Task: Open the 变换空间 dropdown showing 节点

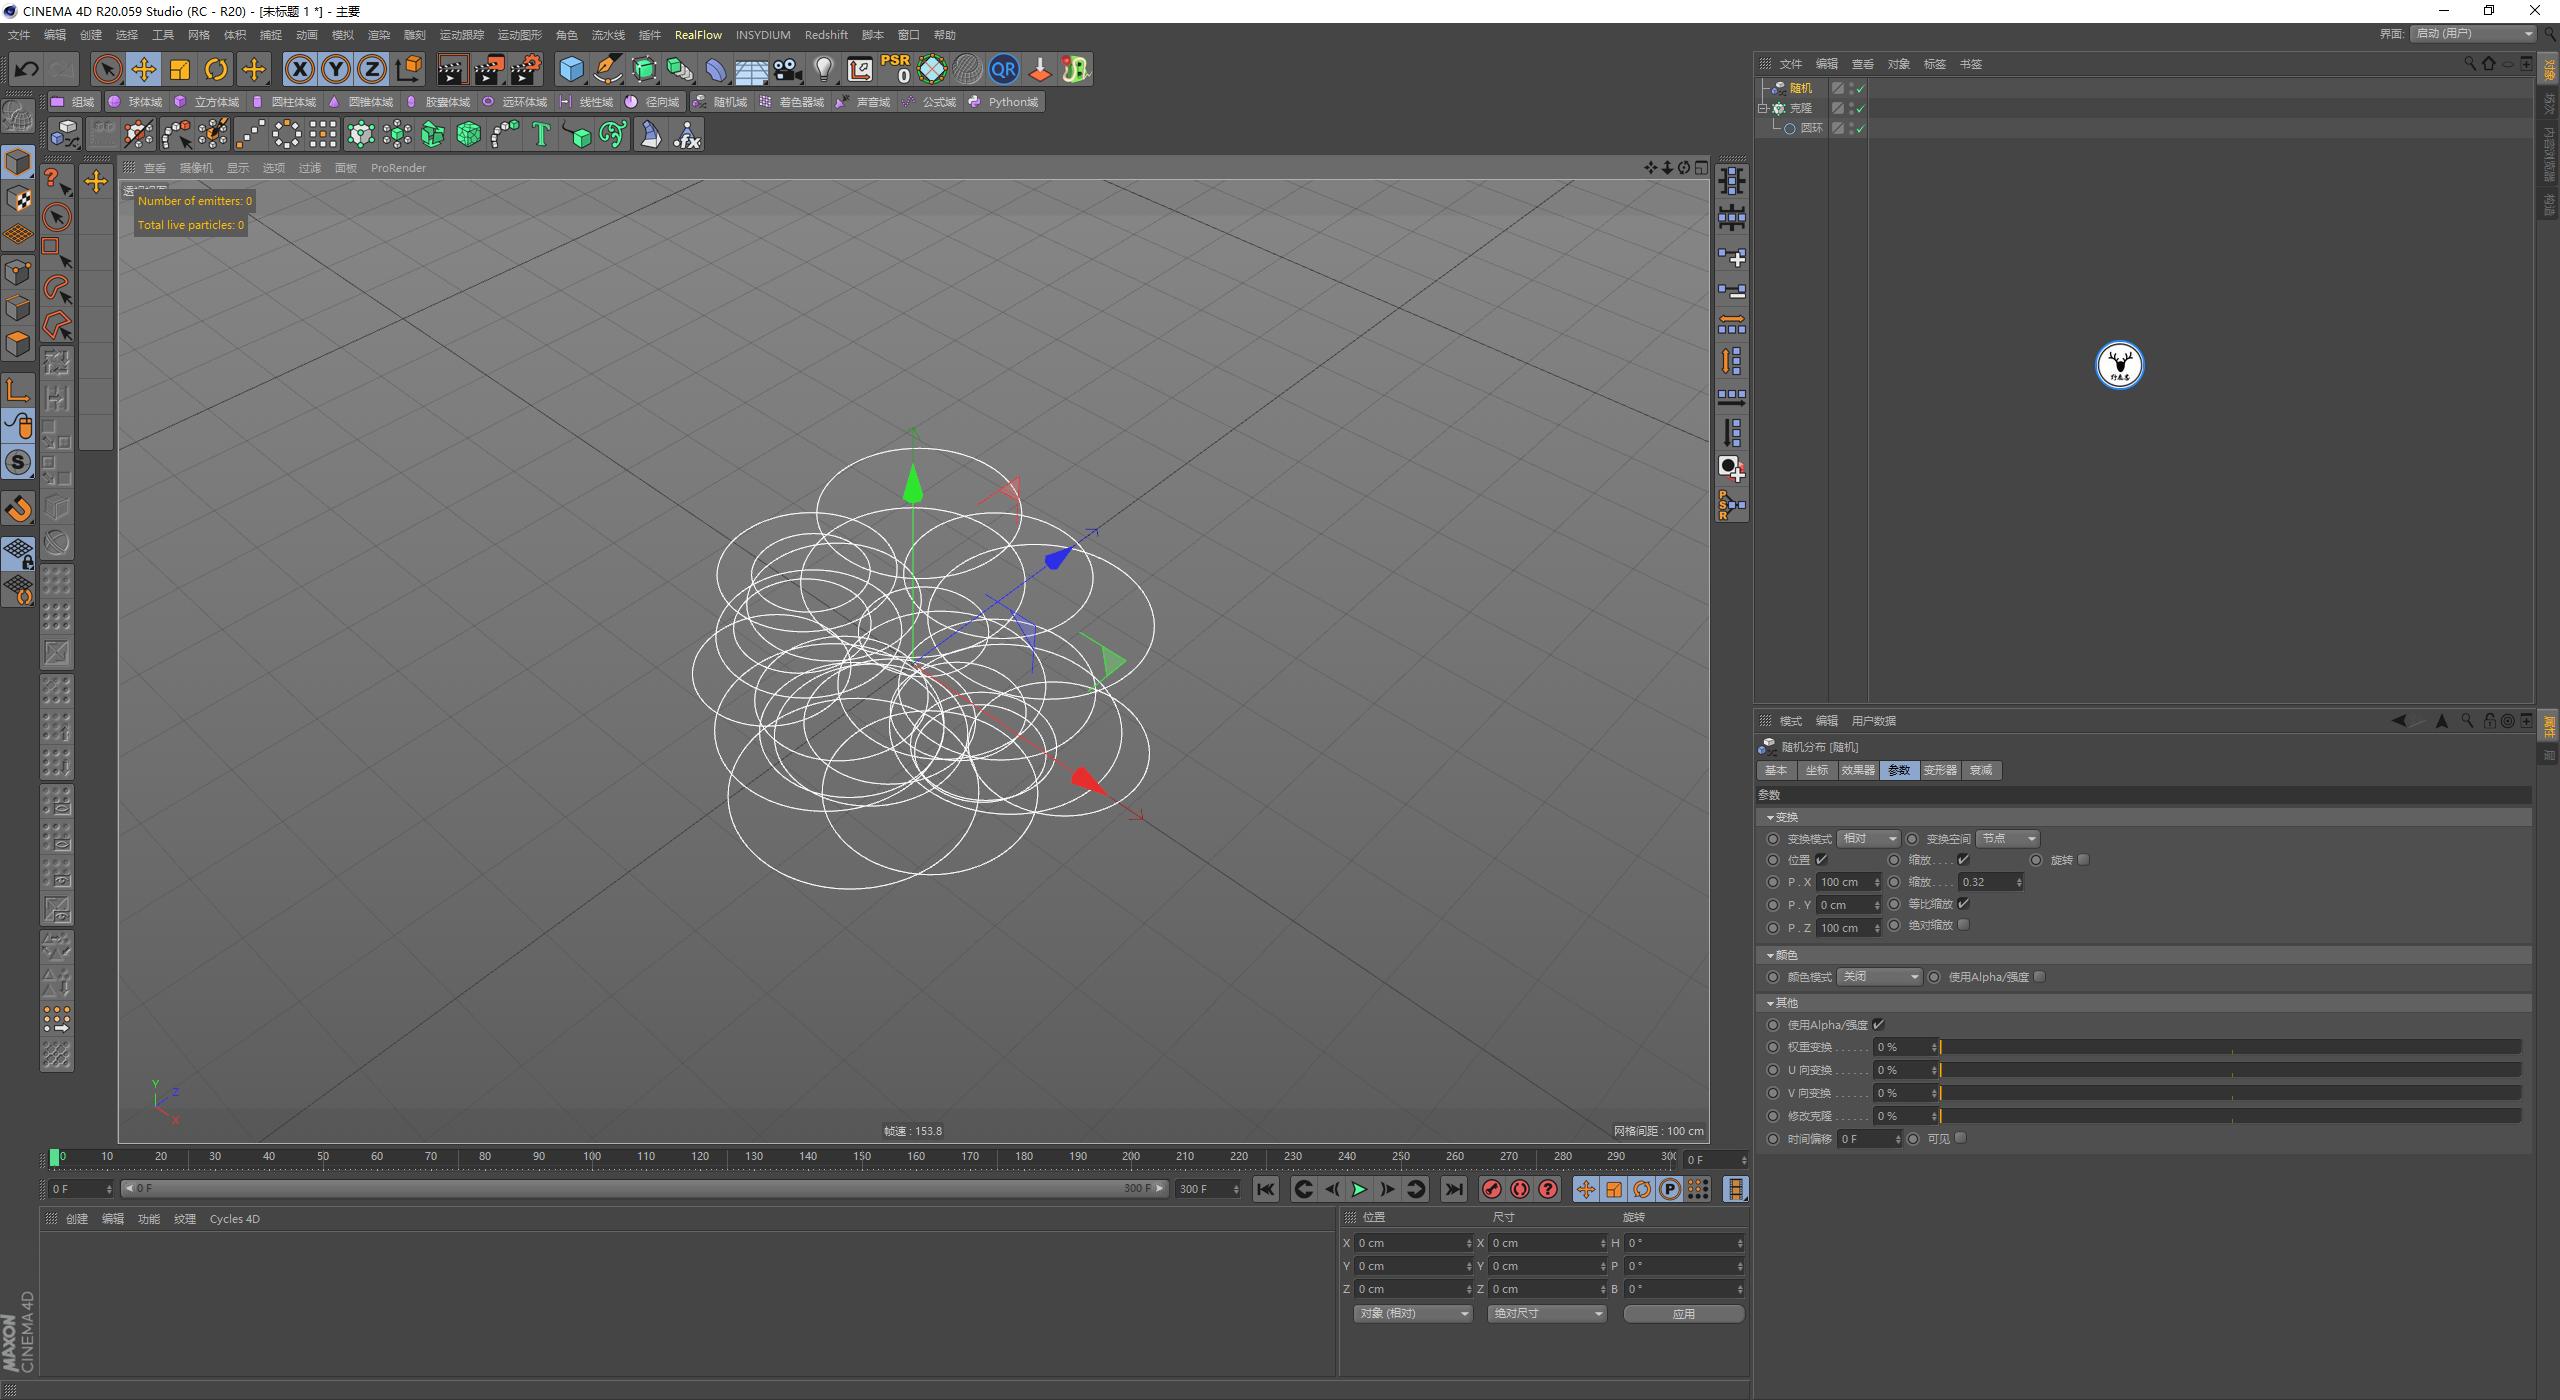Action: click(2006, 838)
